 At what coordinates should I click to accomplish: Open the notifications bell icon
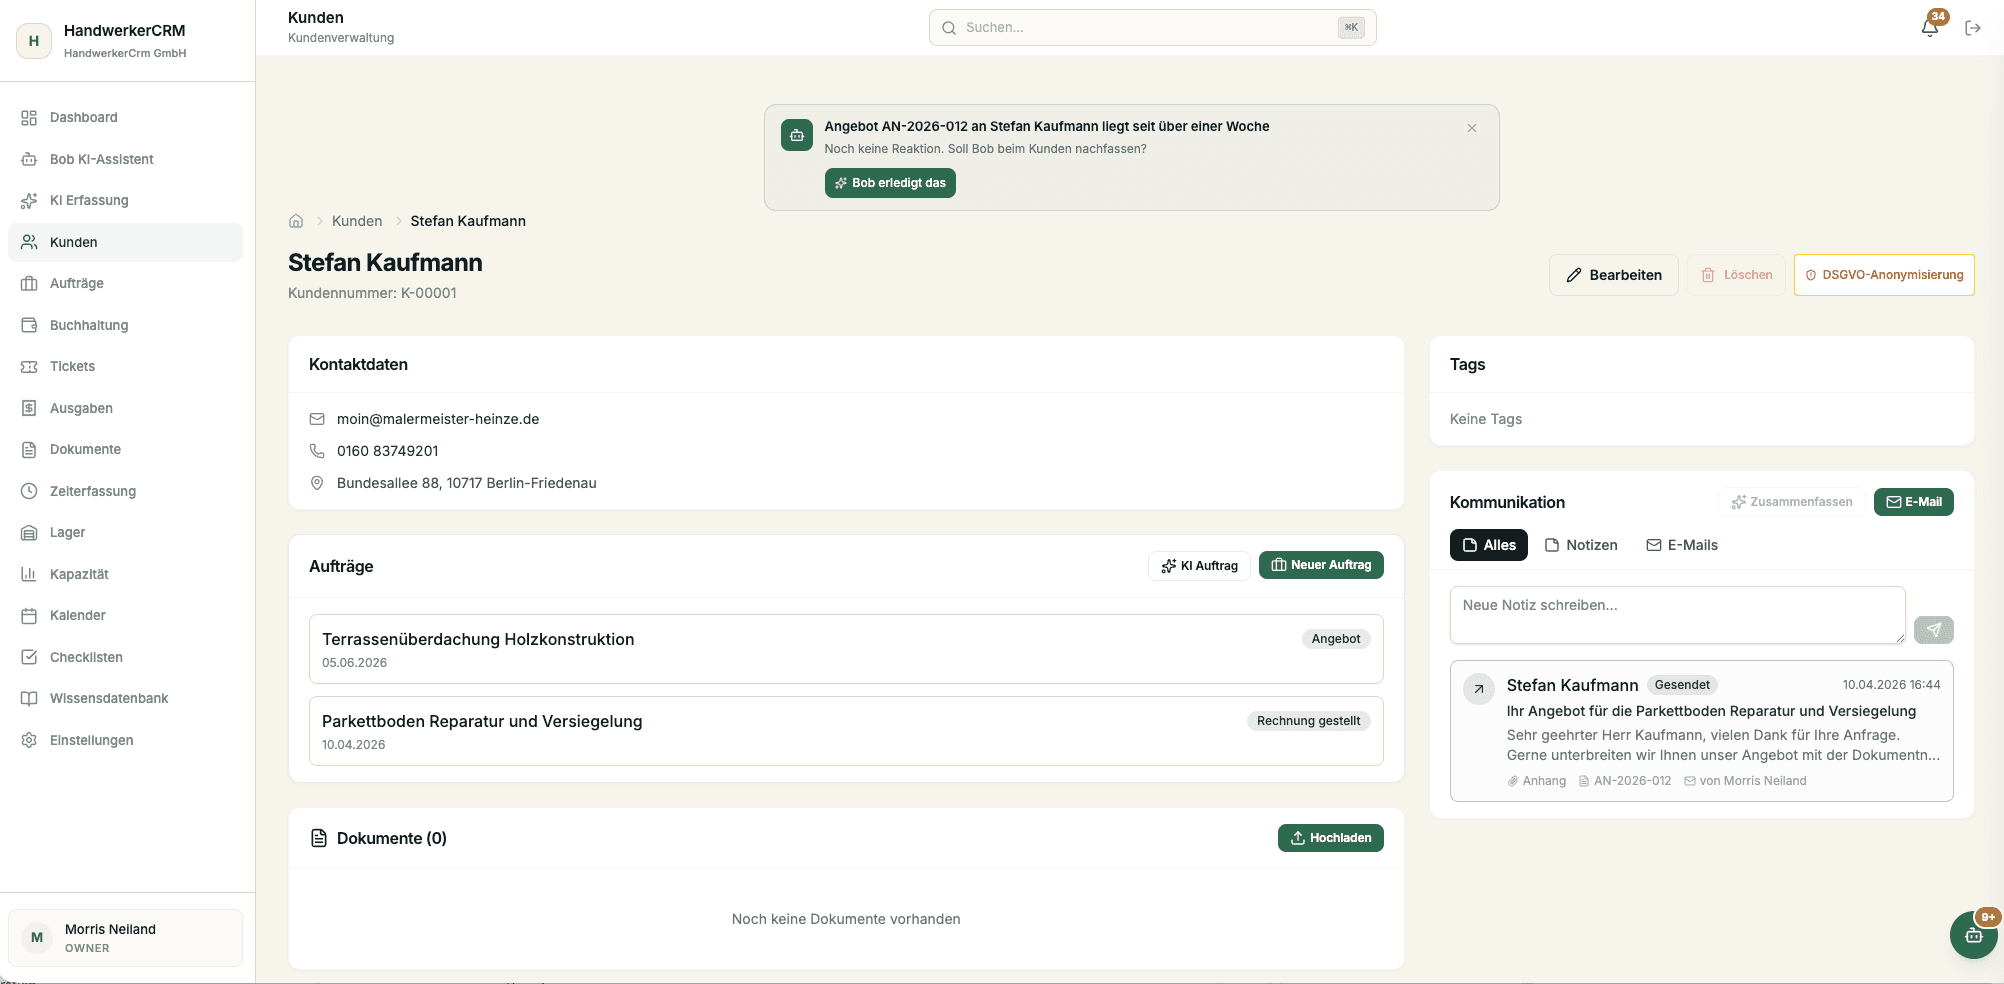tap(1930, 27)
